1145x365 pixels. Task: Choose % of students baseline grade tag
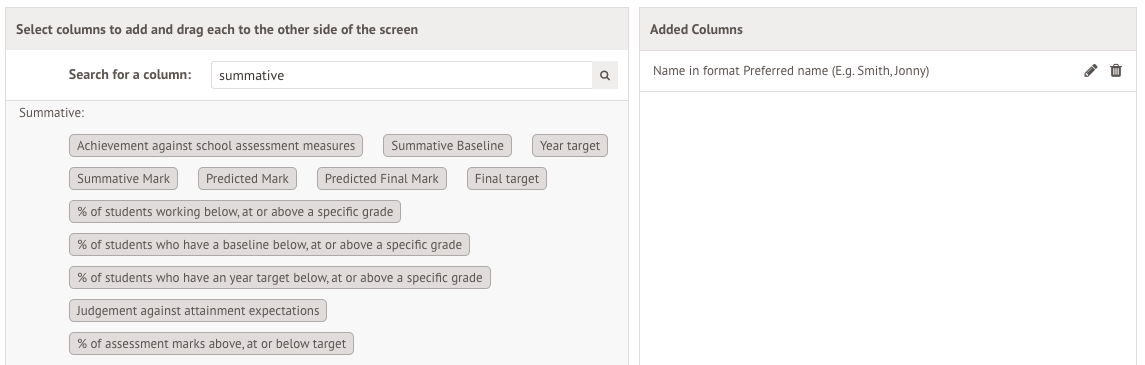269,245
